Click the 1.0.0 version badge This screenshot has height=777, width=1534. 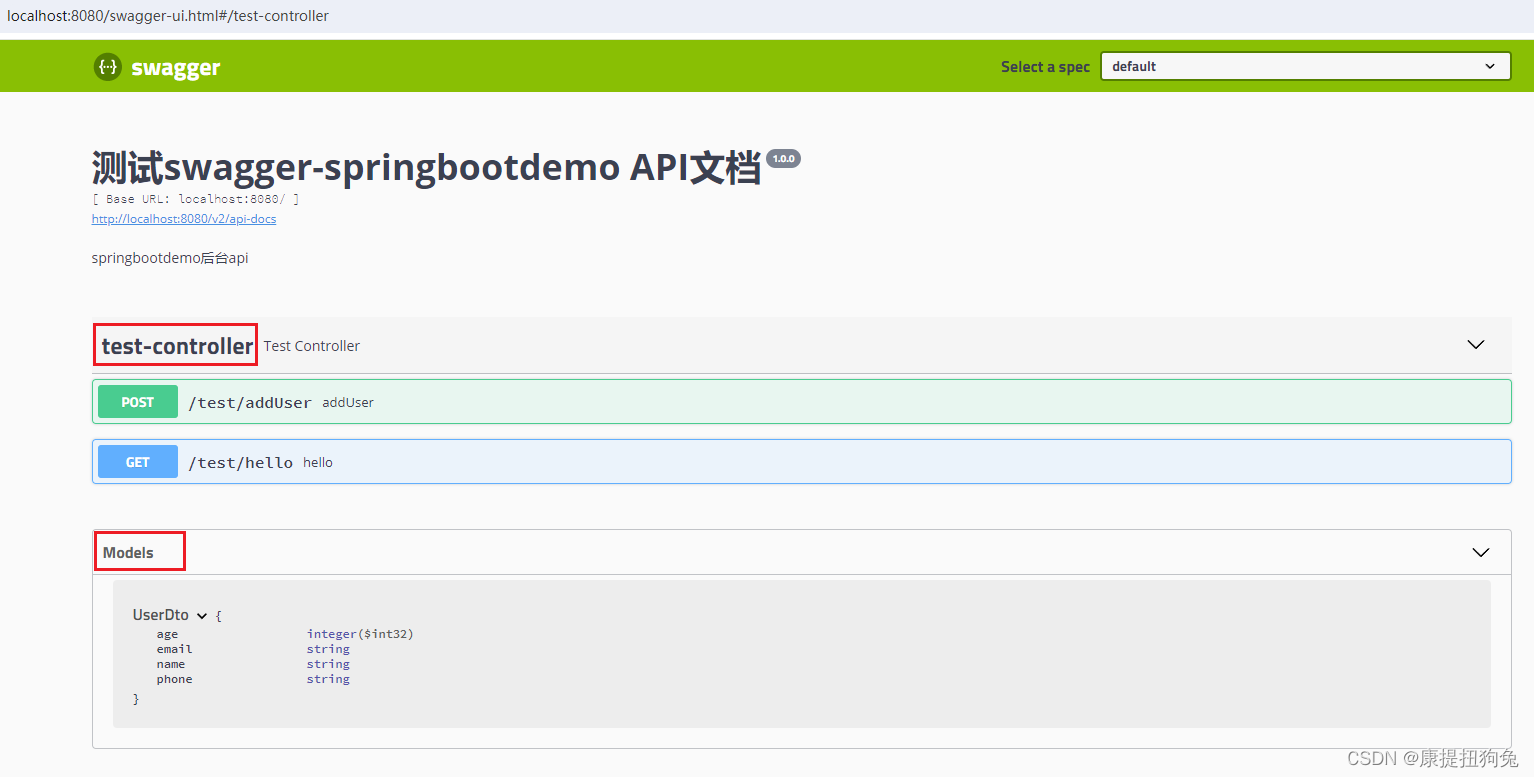[x=783, y=158]
